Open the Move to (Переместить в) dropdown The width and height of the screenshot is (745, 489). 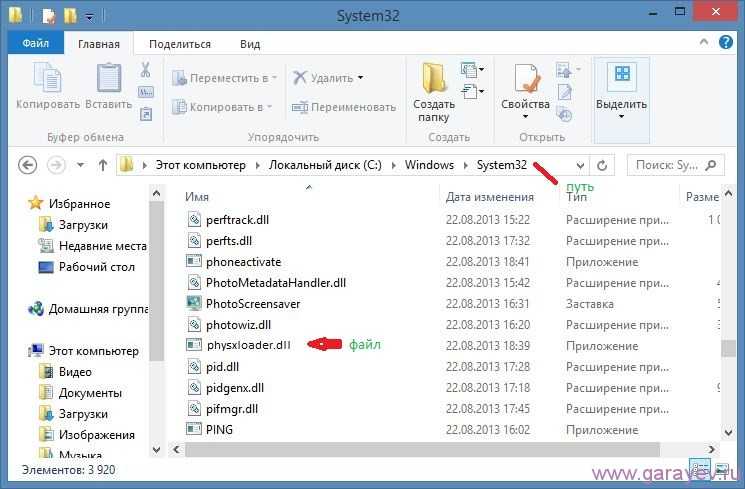click(225, 78)
